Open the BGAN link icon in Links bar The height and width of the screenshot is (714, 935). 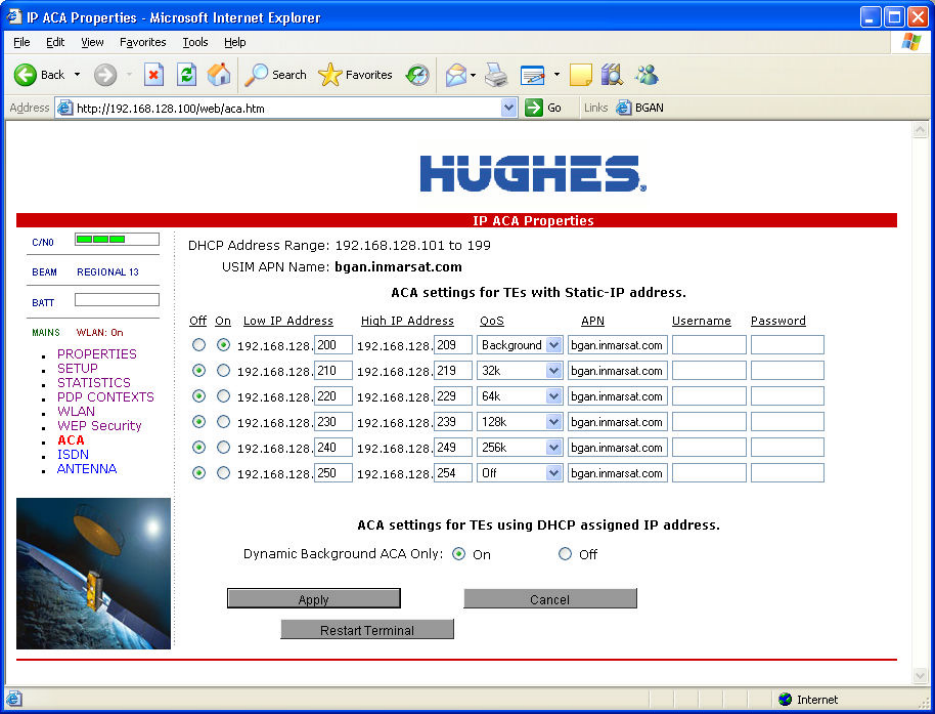(624, 108)
